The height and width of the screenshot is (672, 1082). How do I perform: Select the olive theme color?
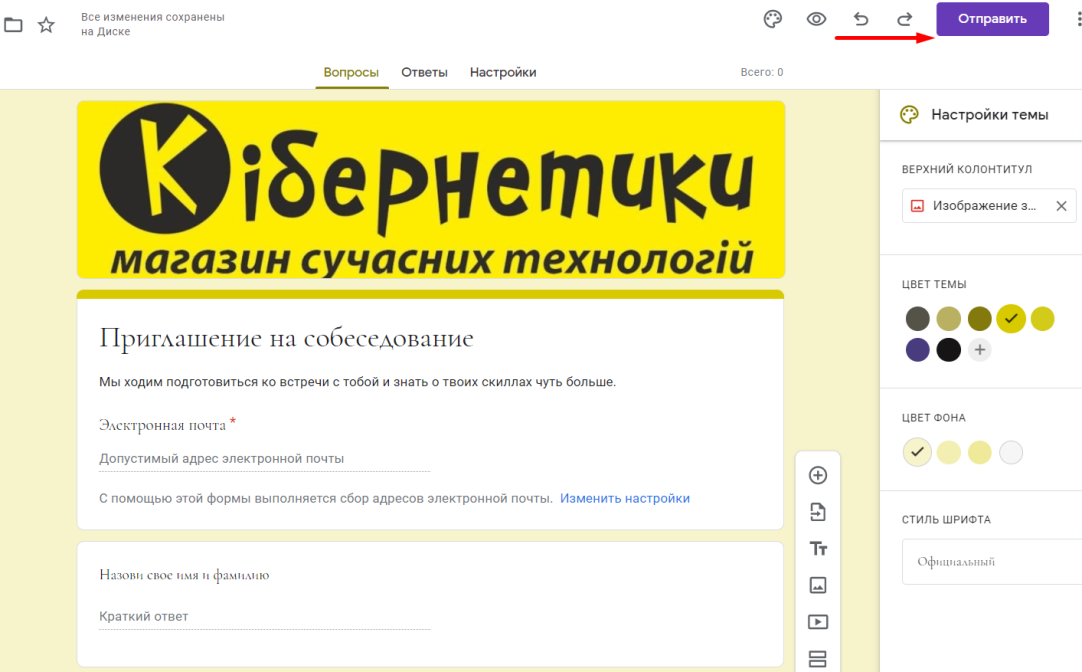point(980,319)
